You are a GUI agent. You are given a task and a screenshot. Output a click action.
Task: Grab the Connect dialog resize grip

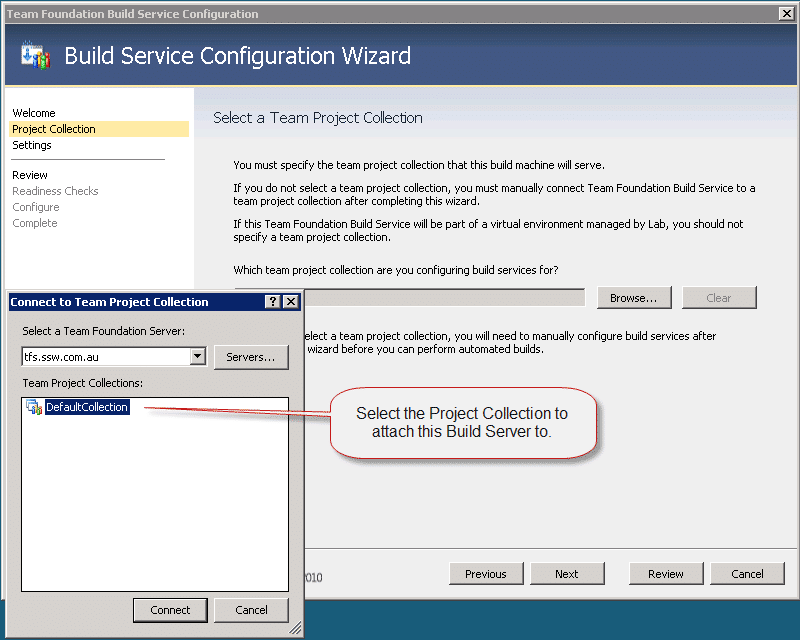(x=295, y=628)
